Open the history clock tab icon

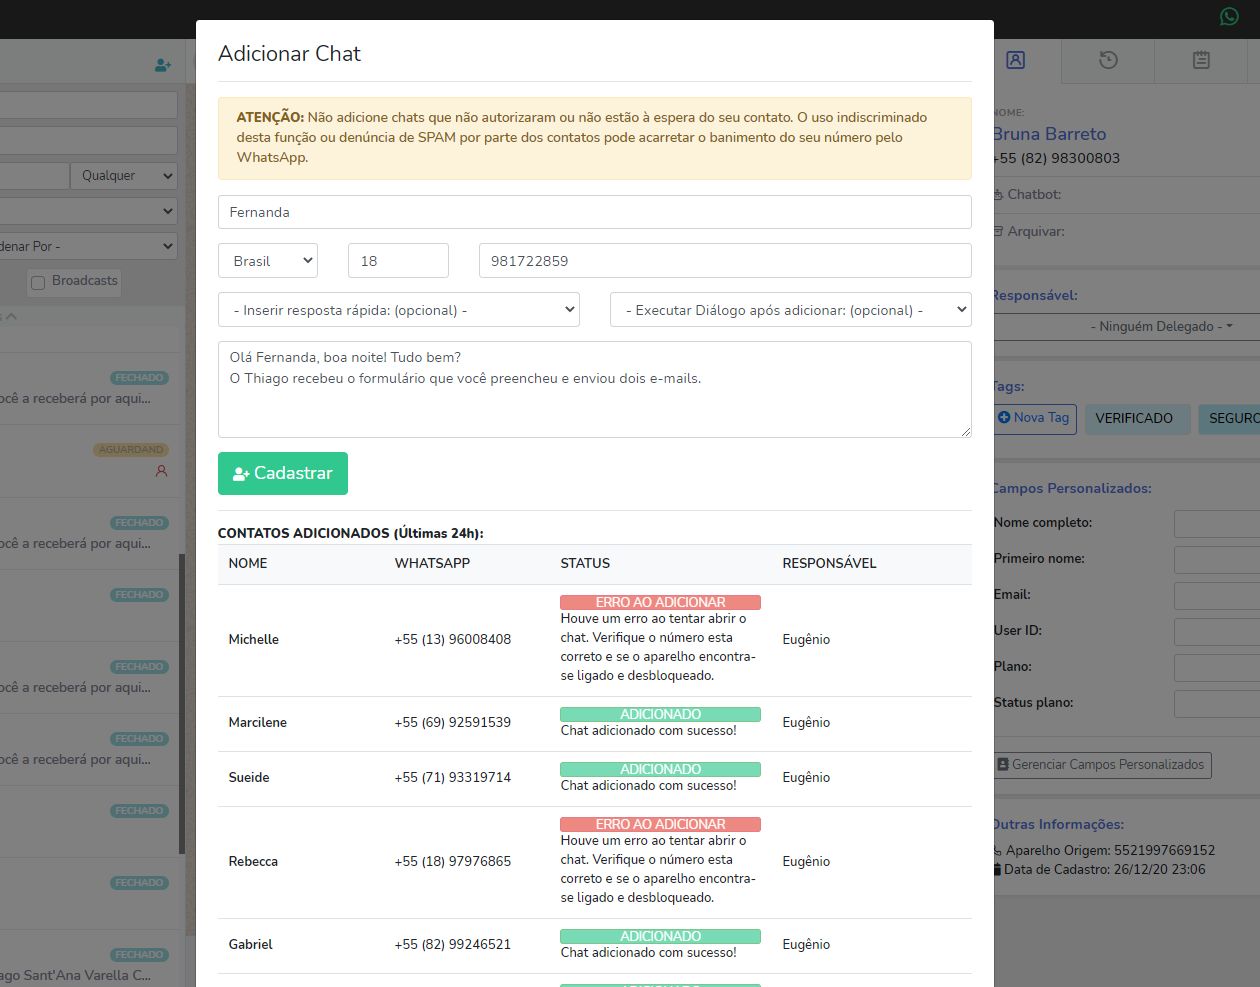[1108, 60]
